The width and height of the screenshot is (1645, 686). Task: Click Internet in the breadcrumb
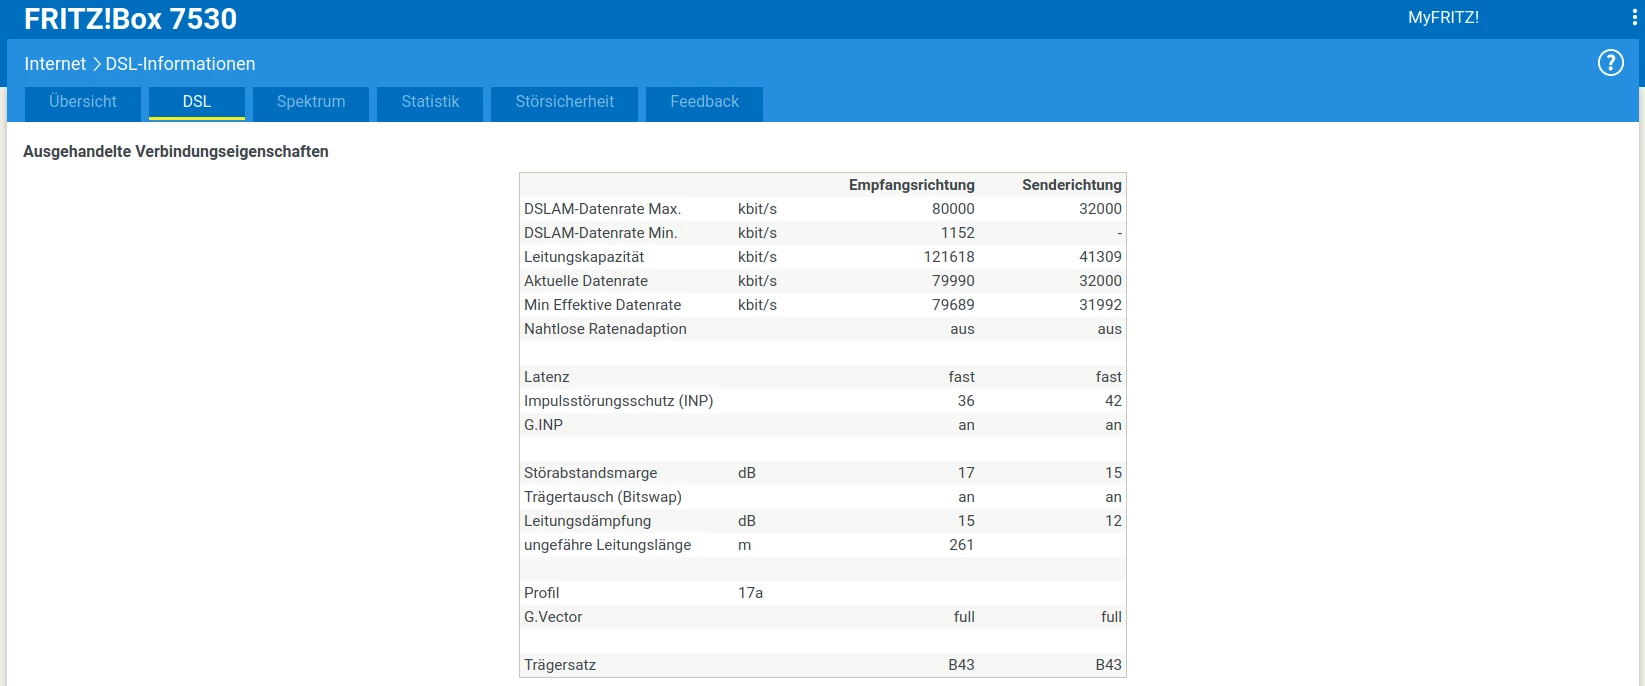pos(55,64)
